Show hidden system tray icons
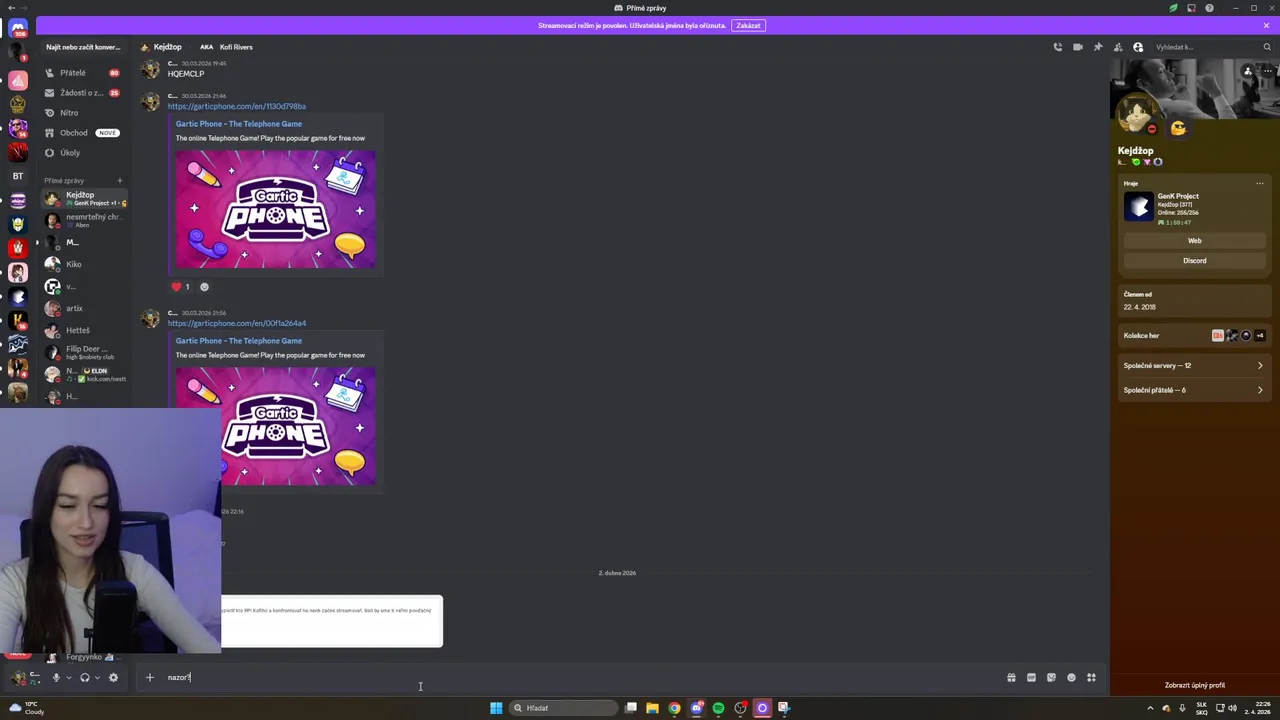This screenshot has width=1280, height=720. (x=1150, y=708)
